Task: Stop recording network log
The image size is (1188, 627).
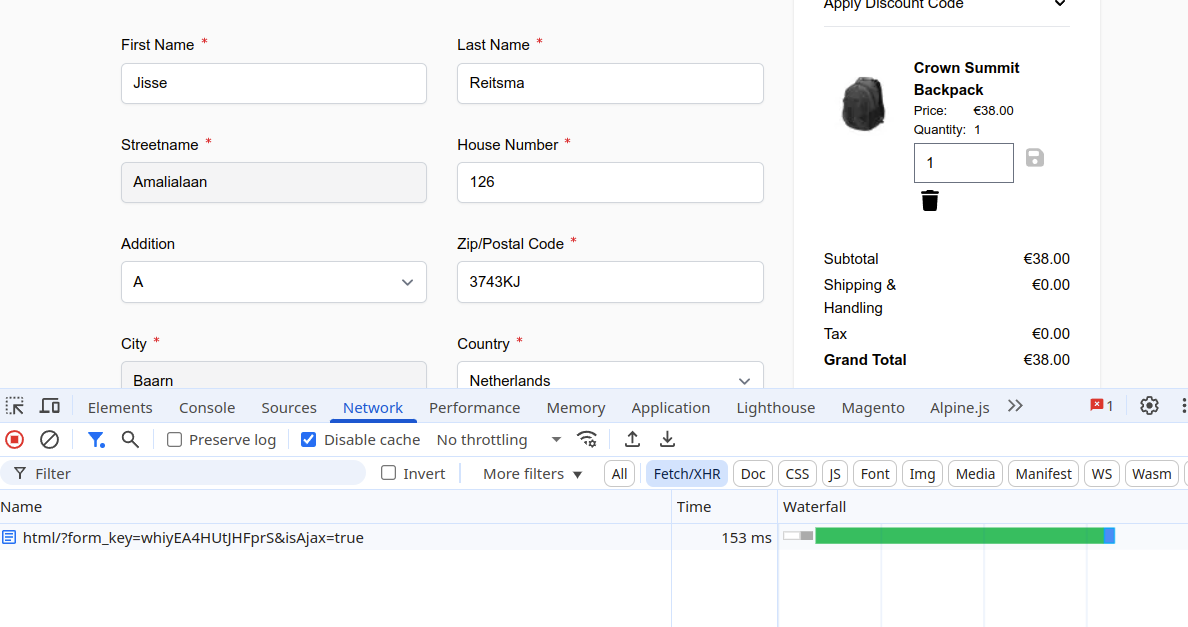Action: pyautogui.click(x=14, y=440)
